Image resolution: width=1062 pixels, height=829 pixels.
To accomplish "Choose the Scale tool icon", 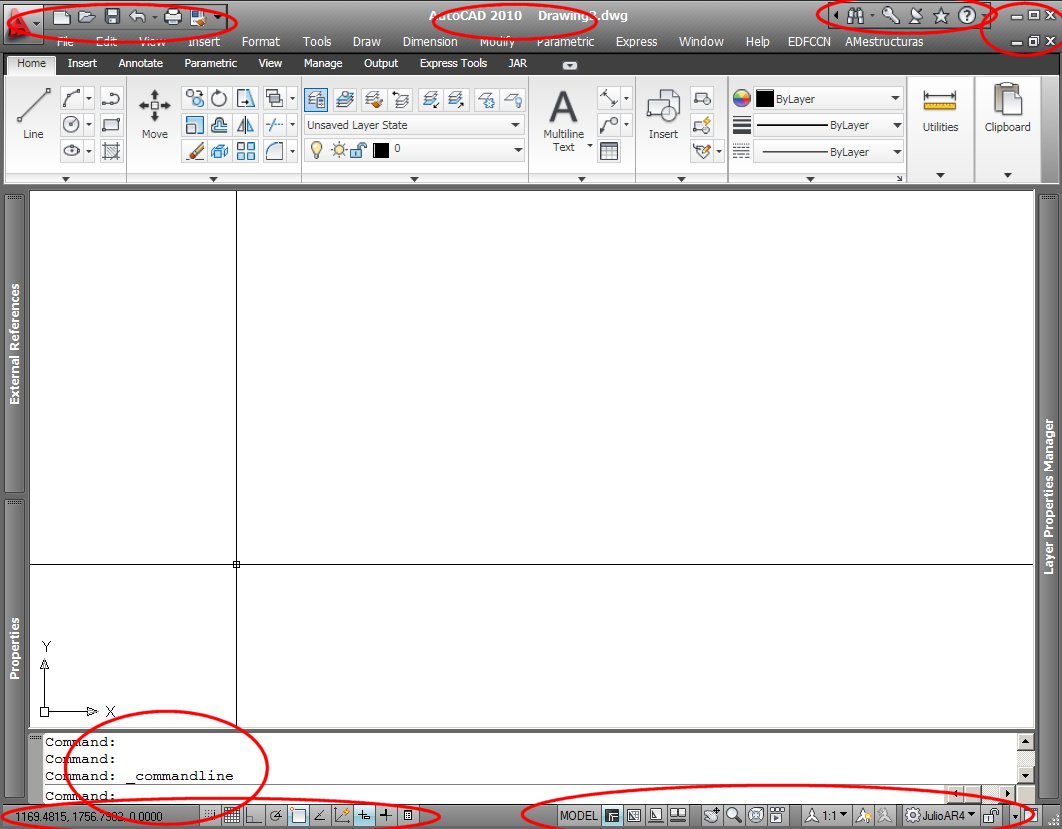I will click(194, 125).
